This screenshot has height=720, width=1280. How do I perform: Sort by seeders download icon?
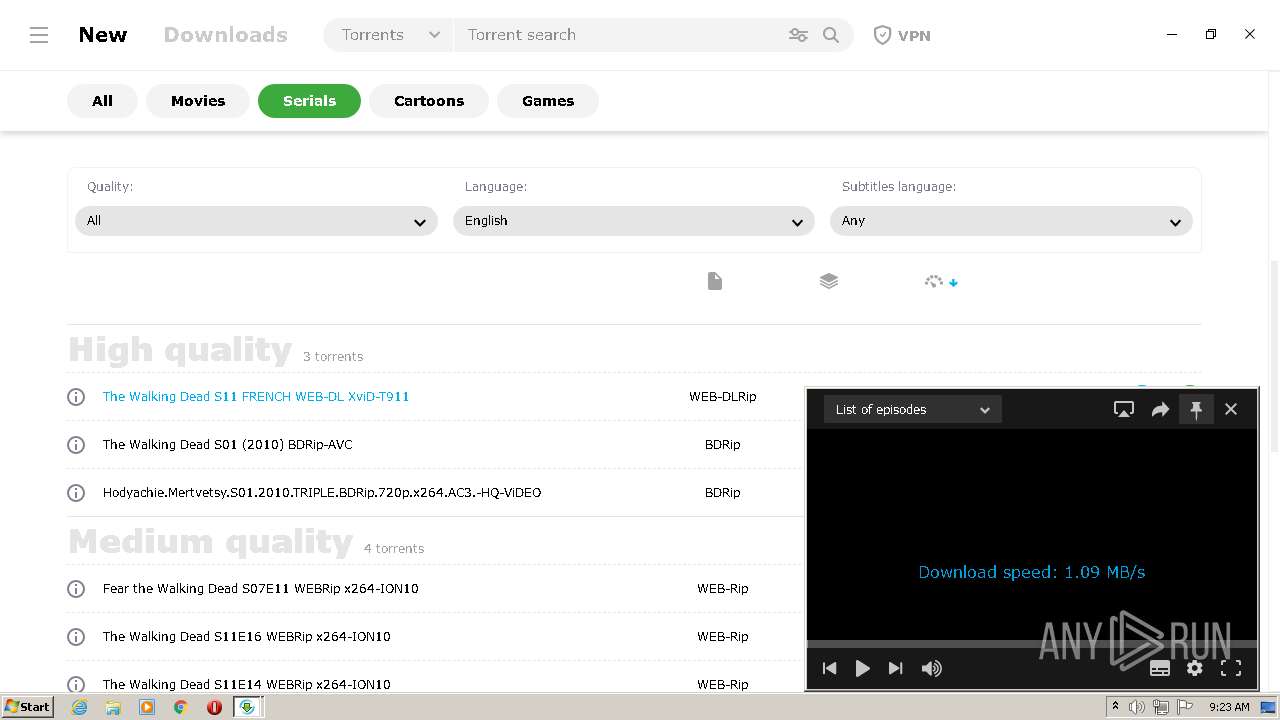(x=941, y=282)
